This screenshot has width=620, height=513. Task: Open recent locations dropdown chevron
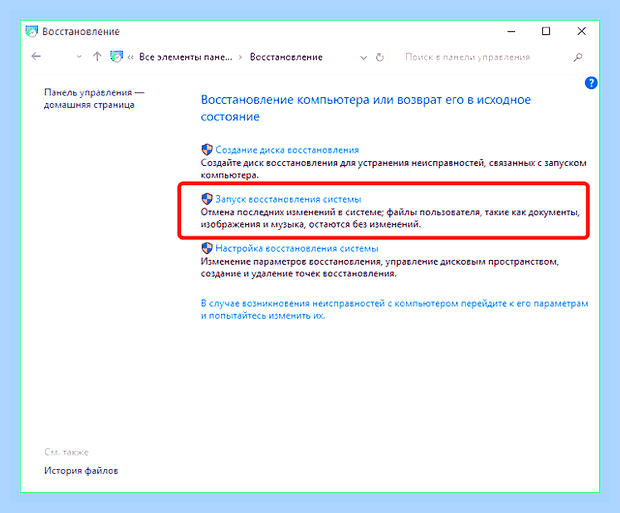[x=79, y=57]
